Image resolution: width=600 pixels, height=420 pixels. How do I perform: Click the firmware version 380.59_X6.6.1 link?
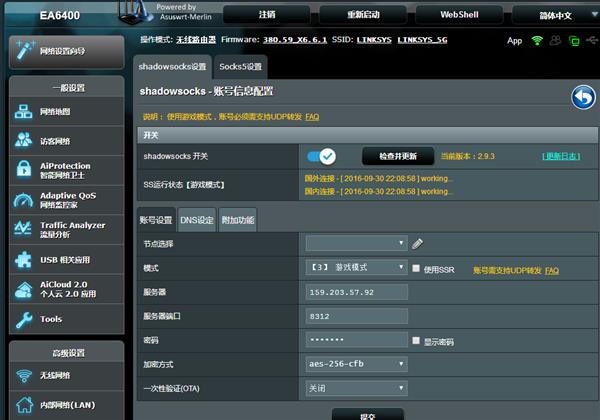tap(295, 40)
